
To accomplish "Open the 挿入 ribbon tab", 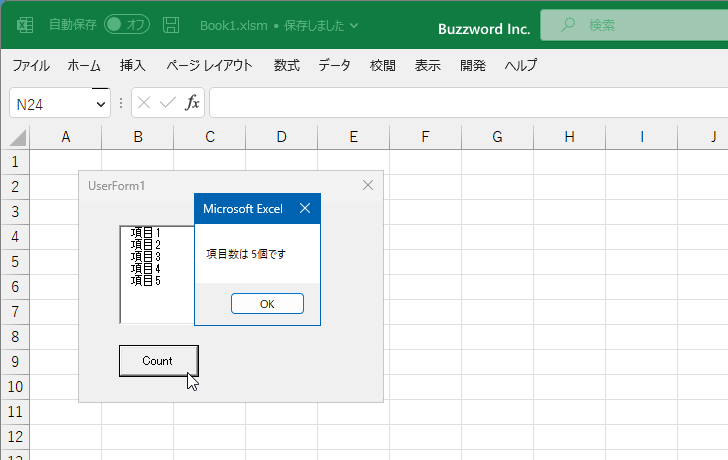I will (132, 65).
